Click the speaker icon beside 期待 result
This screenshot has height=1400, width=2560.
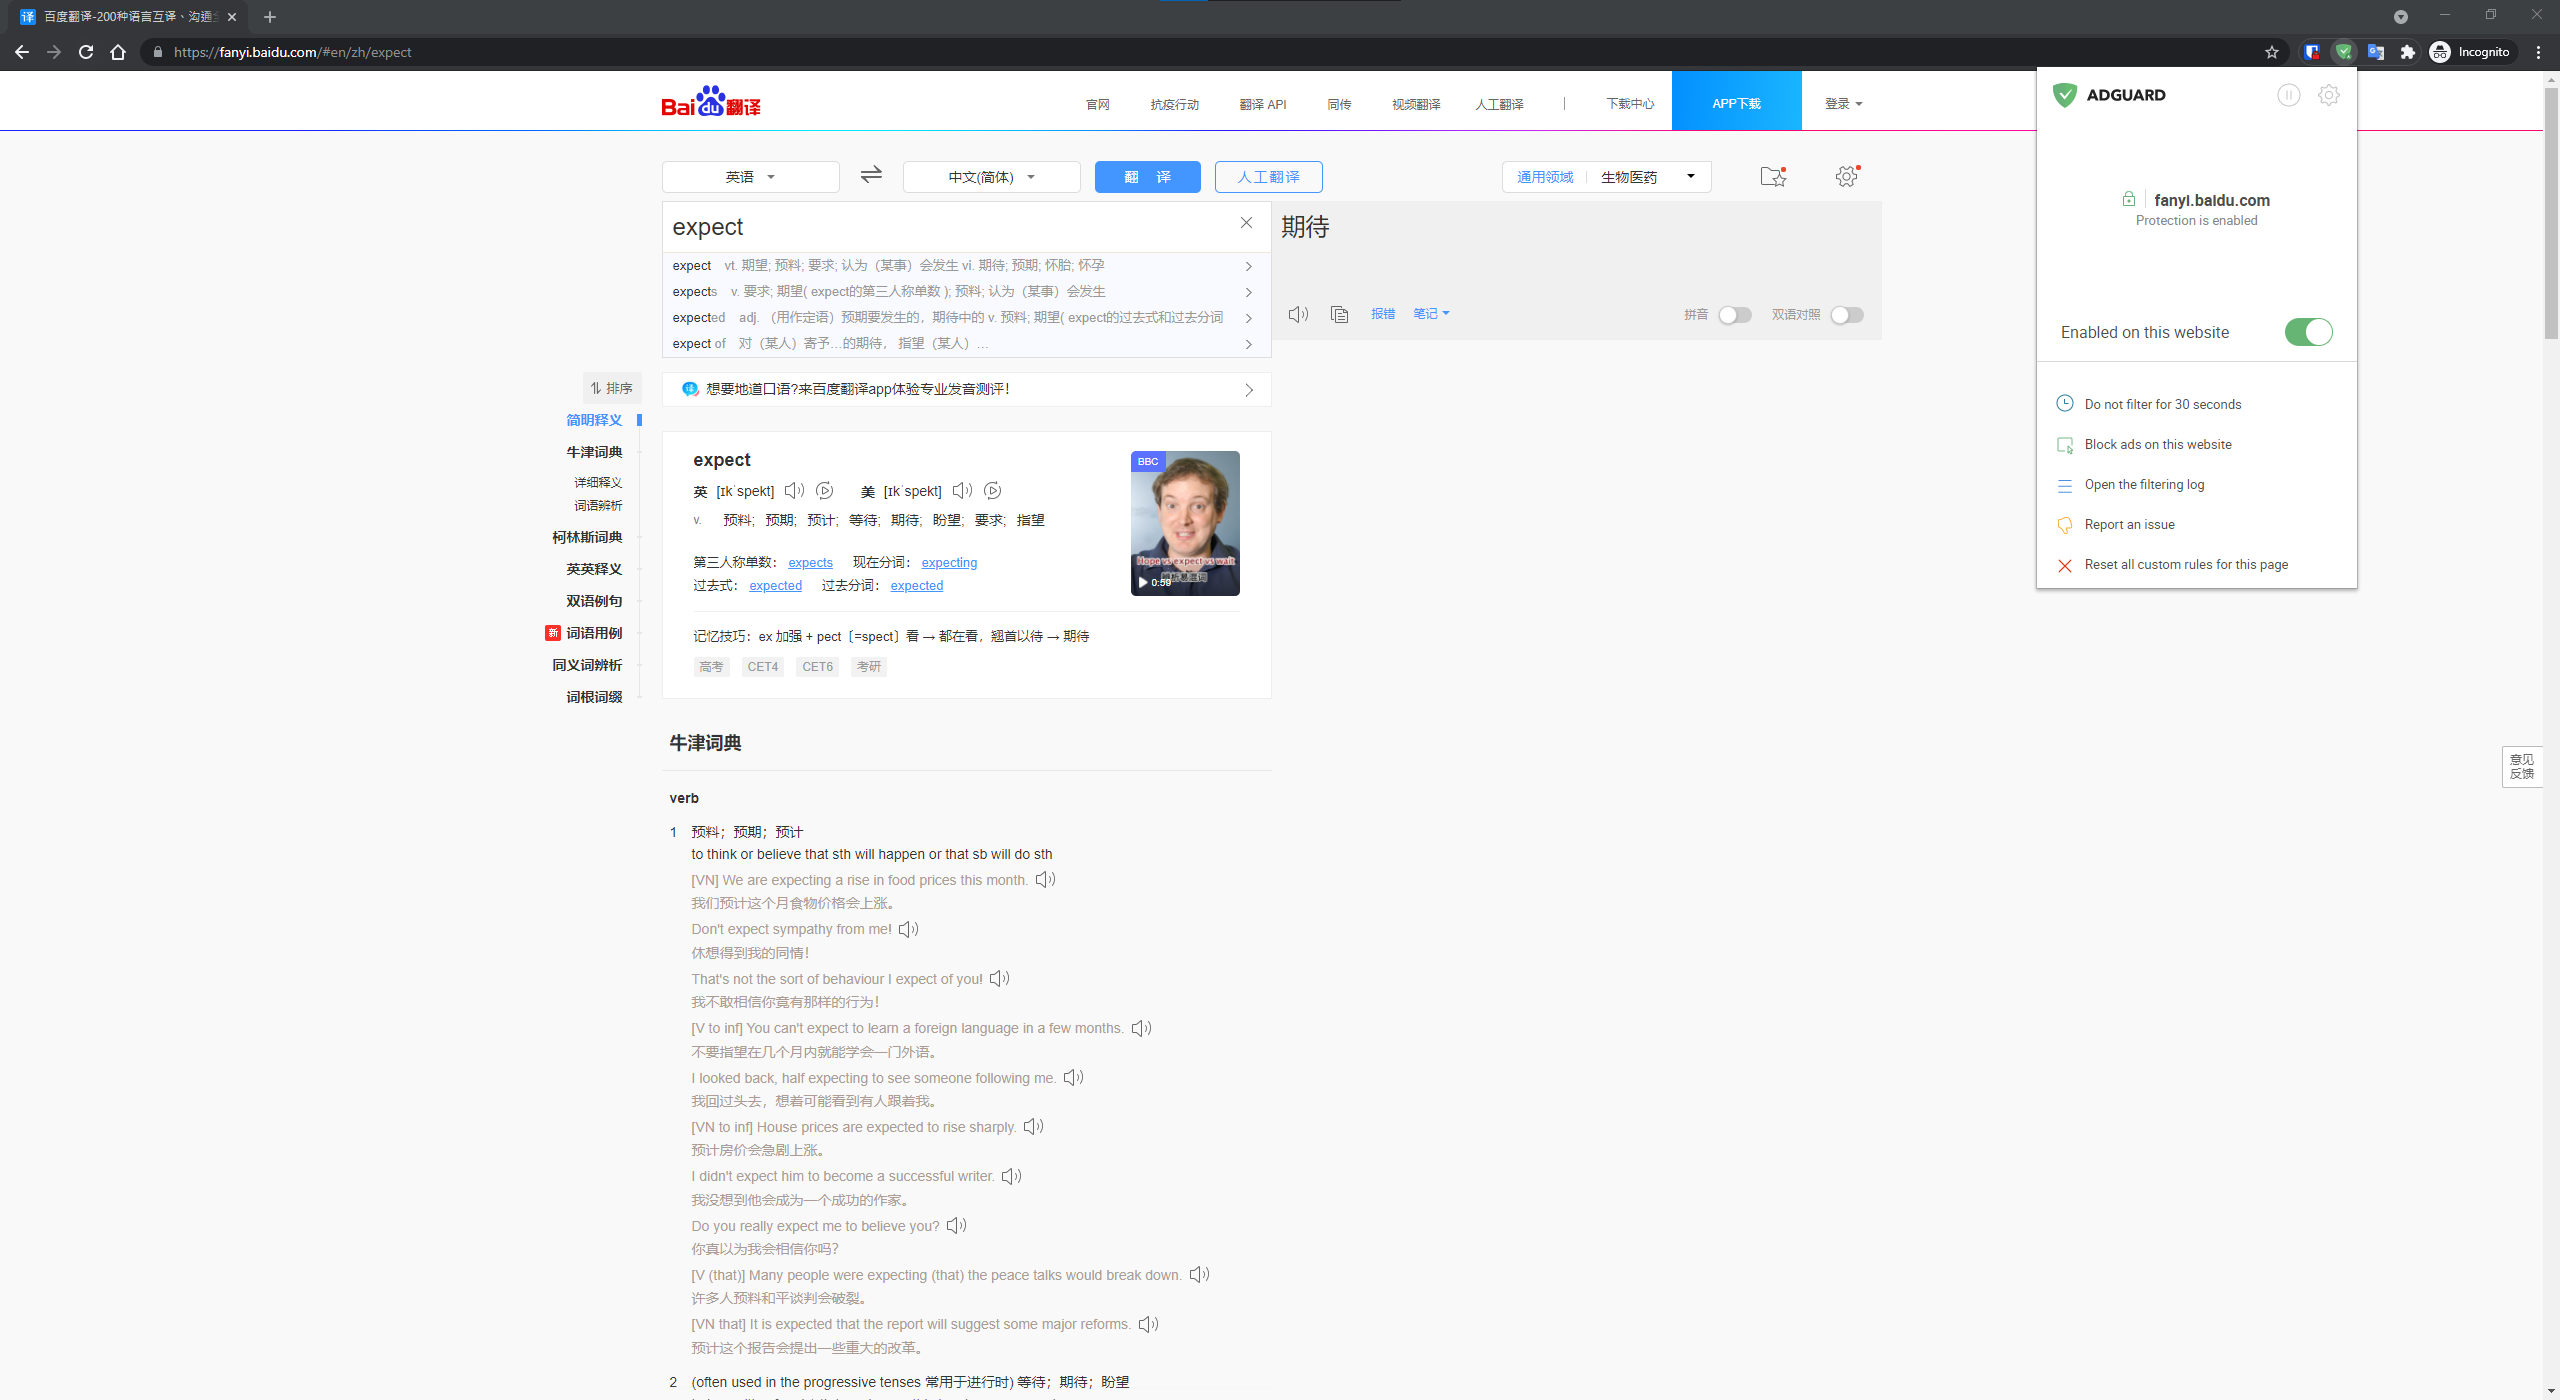point(1297,314)
